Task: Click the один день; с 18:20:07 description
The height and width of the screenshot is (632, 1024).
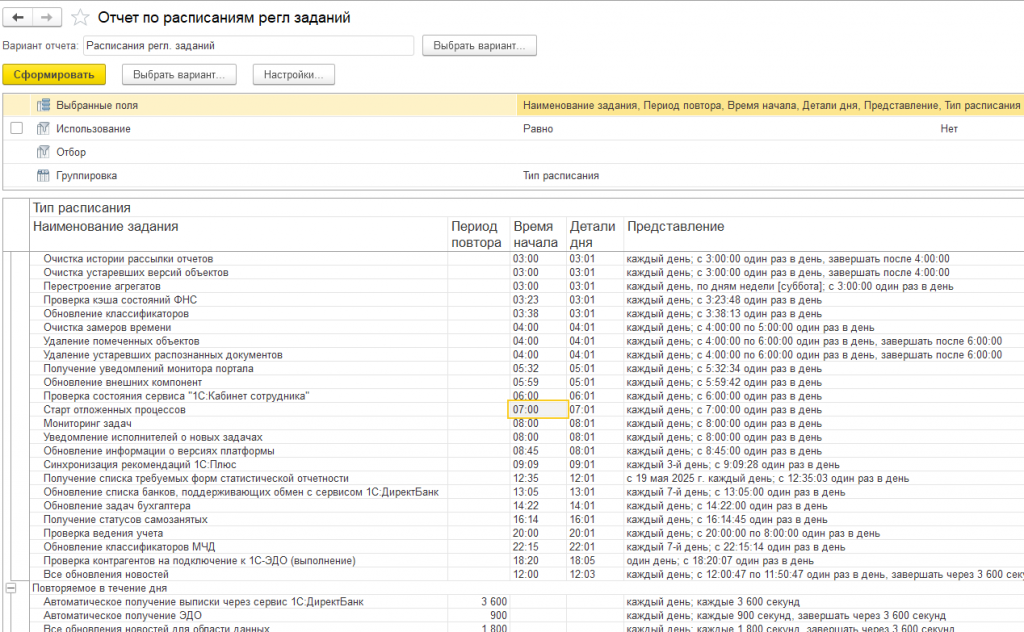Action: point(720,561)
